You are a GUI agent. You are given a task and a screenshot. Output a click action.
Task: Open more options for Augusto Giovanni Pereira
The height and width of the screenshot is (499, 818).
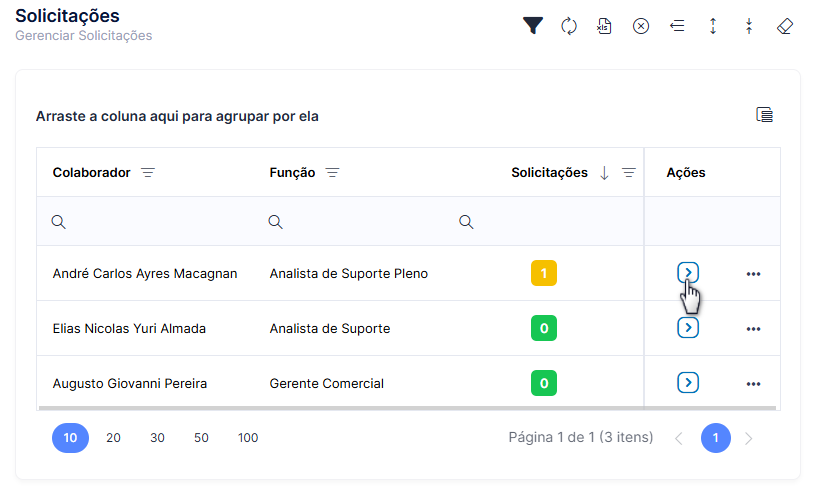pyautogui.click(x=753, y=384)
